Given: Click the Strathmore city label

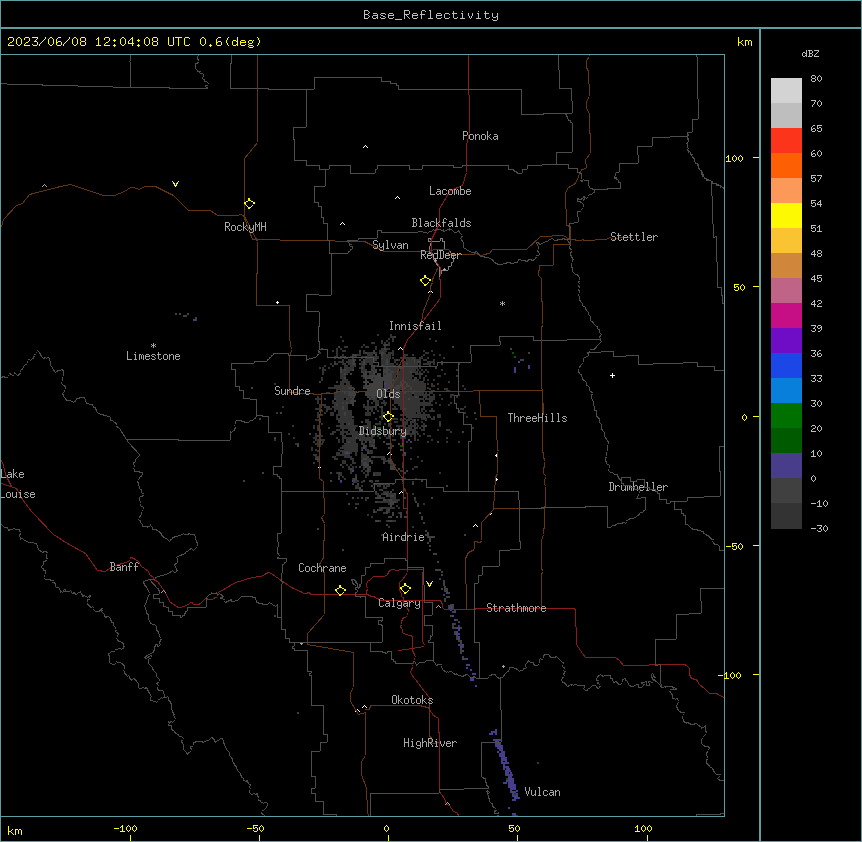Looking at the screenshot, I should (x=516, y=608).
